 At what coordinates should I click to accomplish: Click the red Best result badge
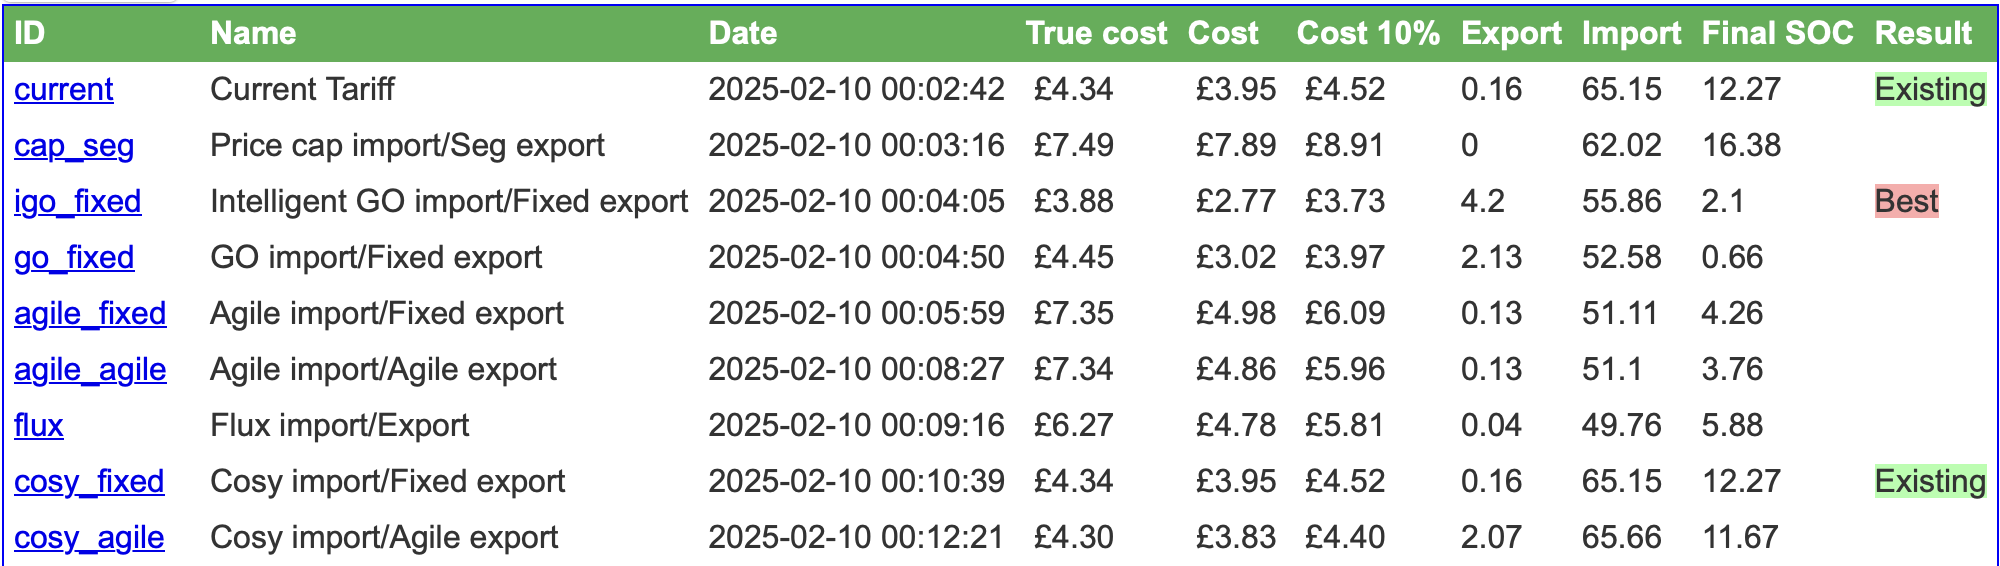(x=1906, y=202)
